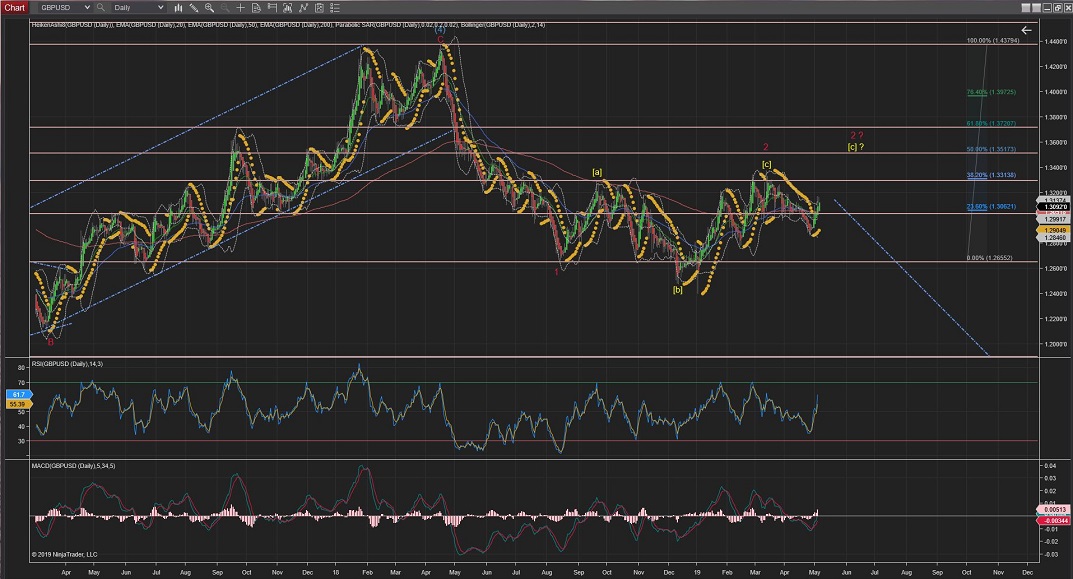Minimize the chart window
The height and width of the screenshot is (579, 1073).
[x=1048, y=8]
